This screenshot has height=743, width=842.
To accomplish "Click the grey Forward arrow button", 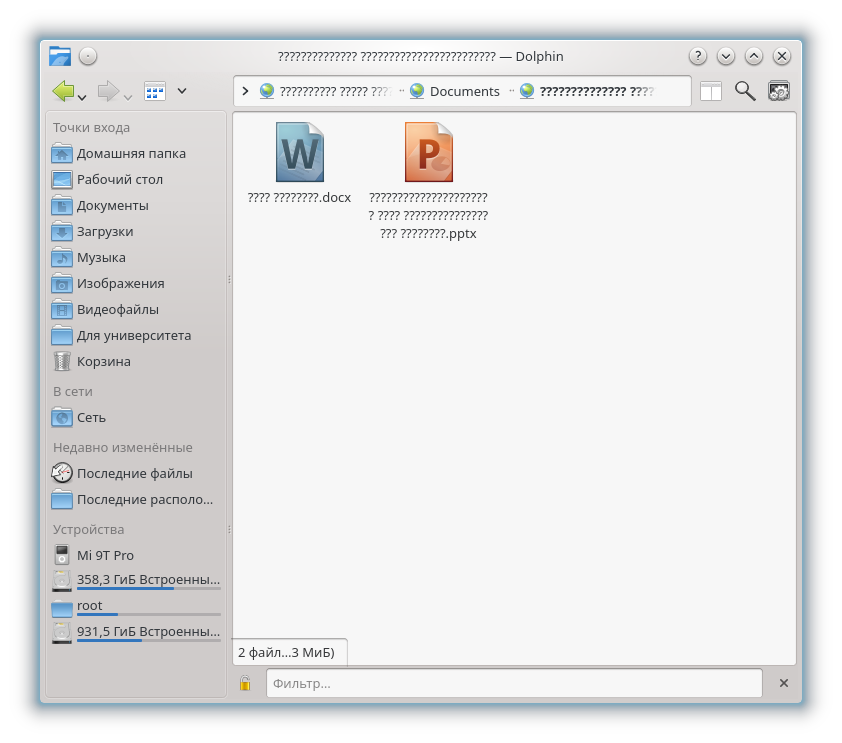I will tap(108, 92).
